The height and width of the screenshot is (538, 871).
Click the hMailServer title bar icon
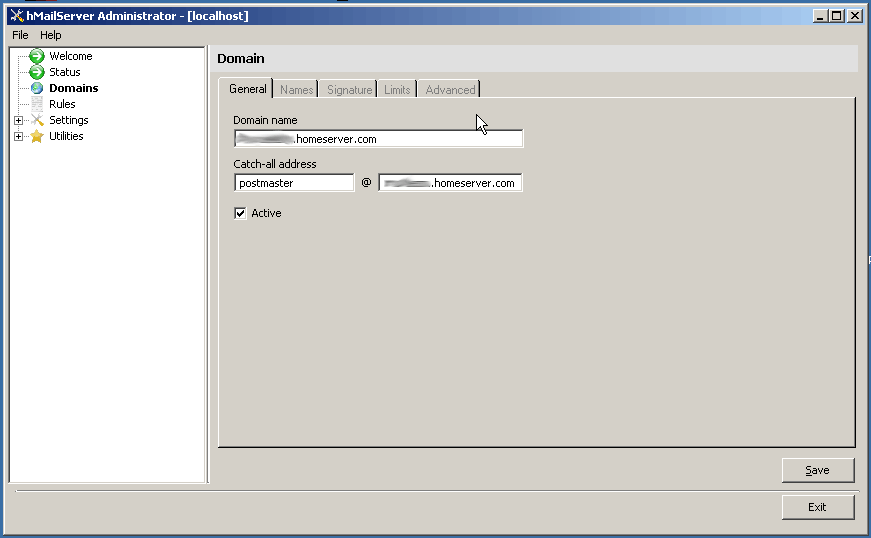click(17, 16)
